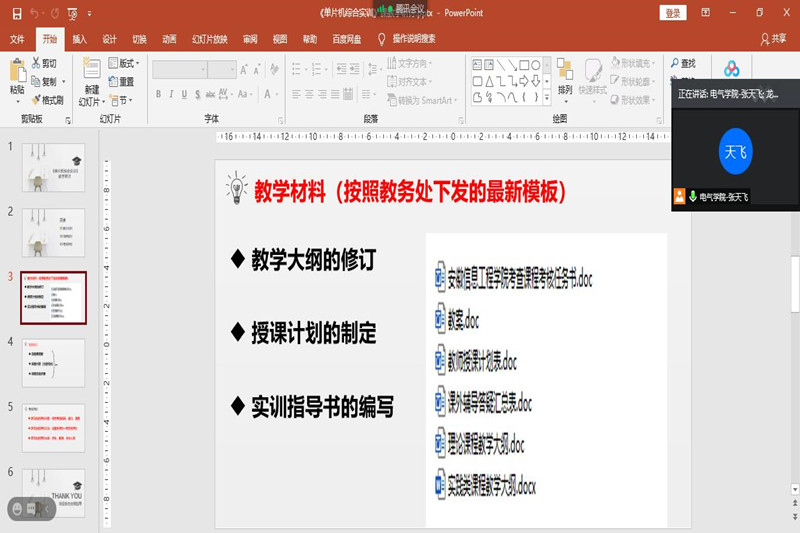Click the decrease font size icon
Image resolution: width=800 pixels, height=533 pixels.
257,70
